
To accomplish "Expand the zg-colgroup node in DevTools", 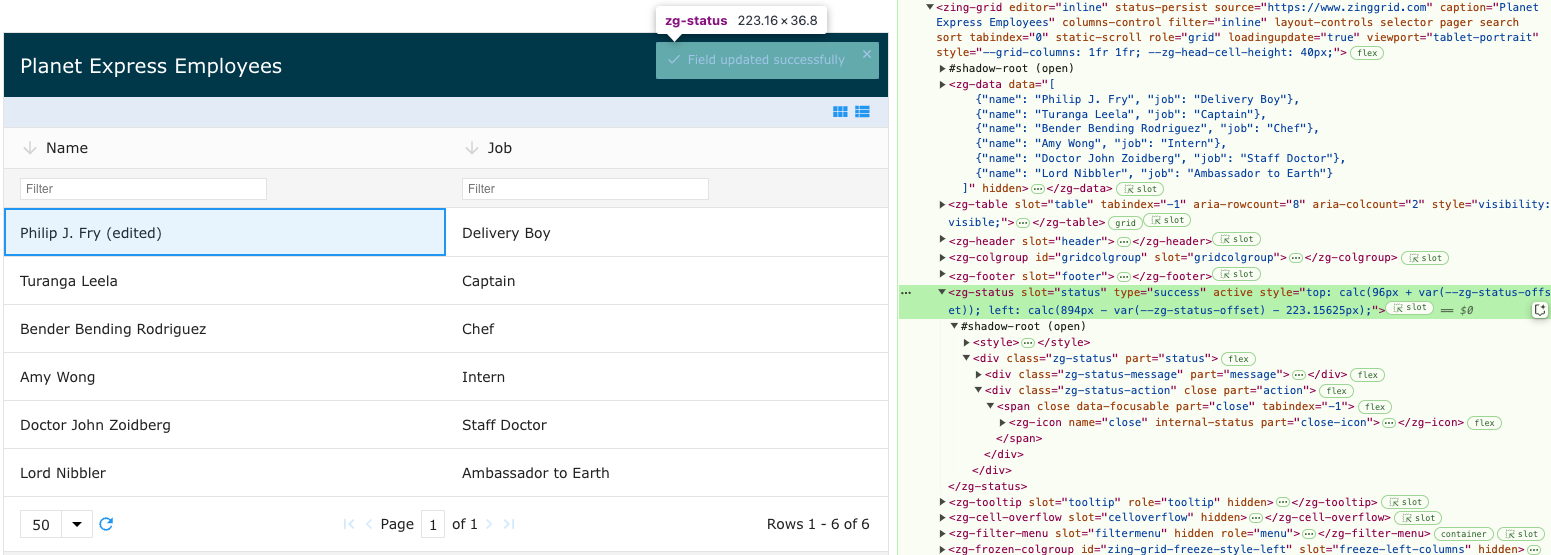I will coord(942,258).
